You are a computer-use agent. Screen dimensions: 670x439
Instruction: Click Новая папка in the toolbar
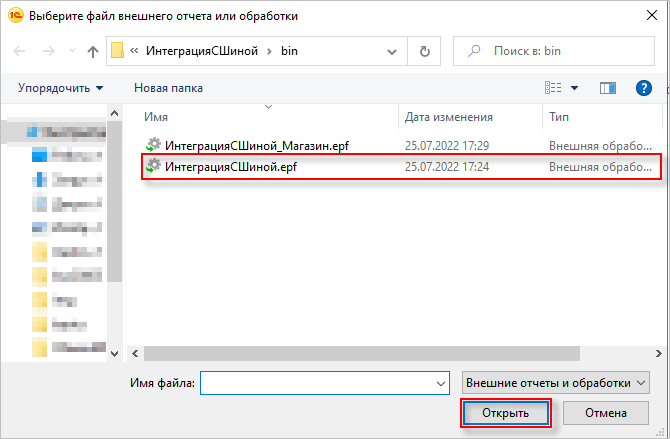coord(168,88)
